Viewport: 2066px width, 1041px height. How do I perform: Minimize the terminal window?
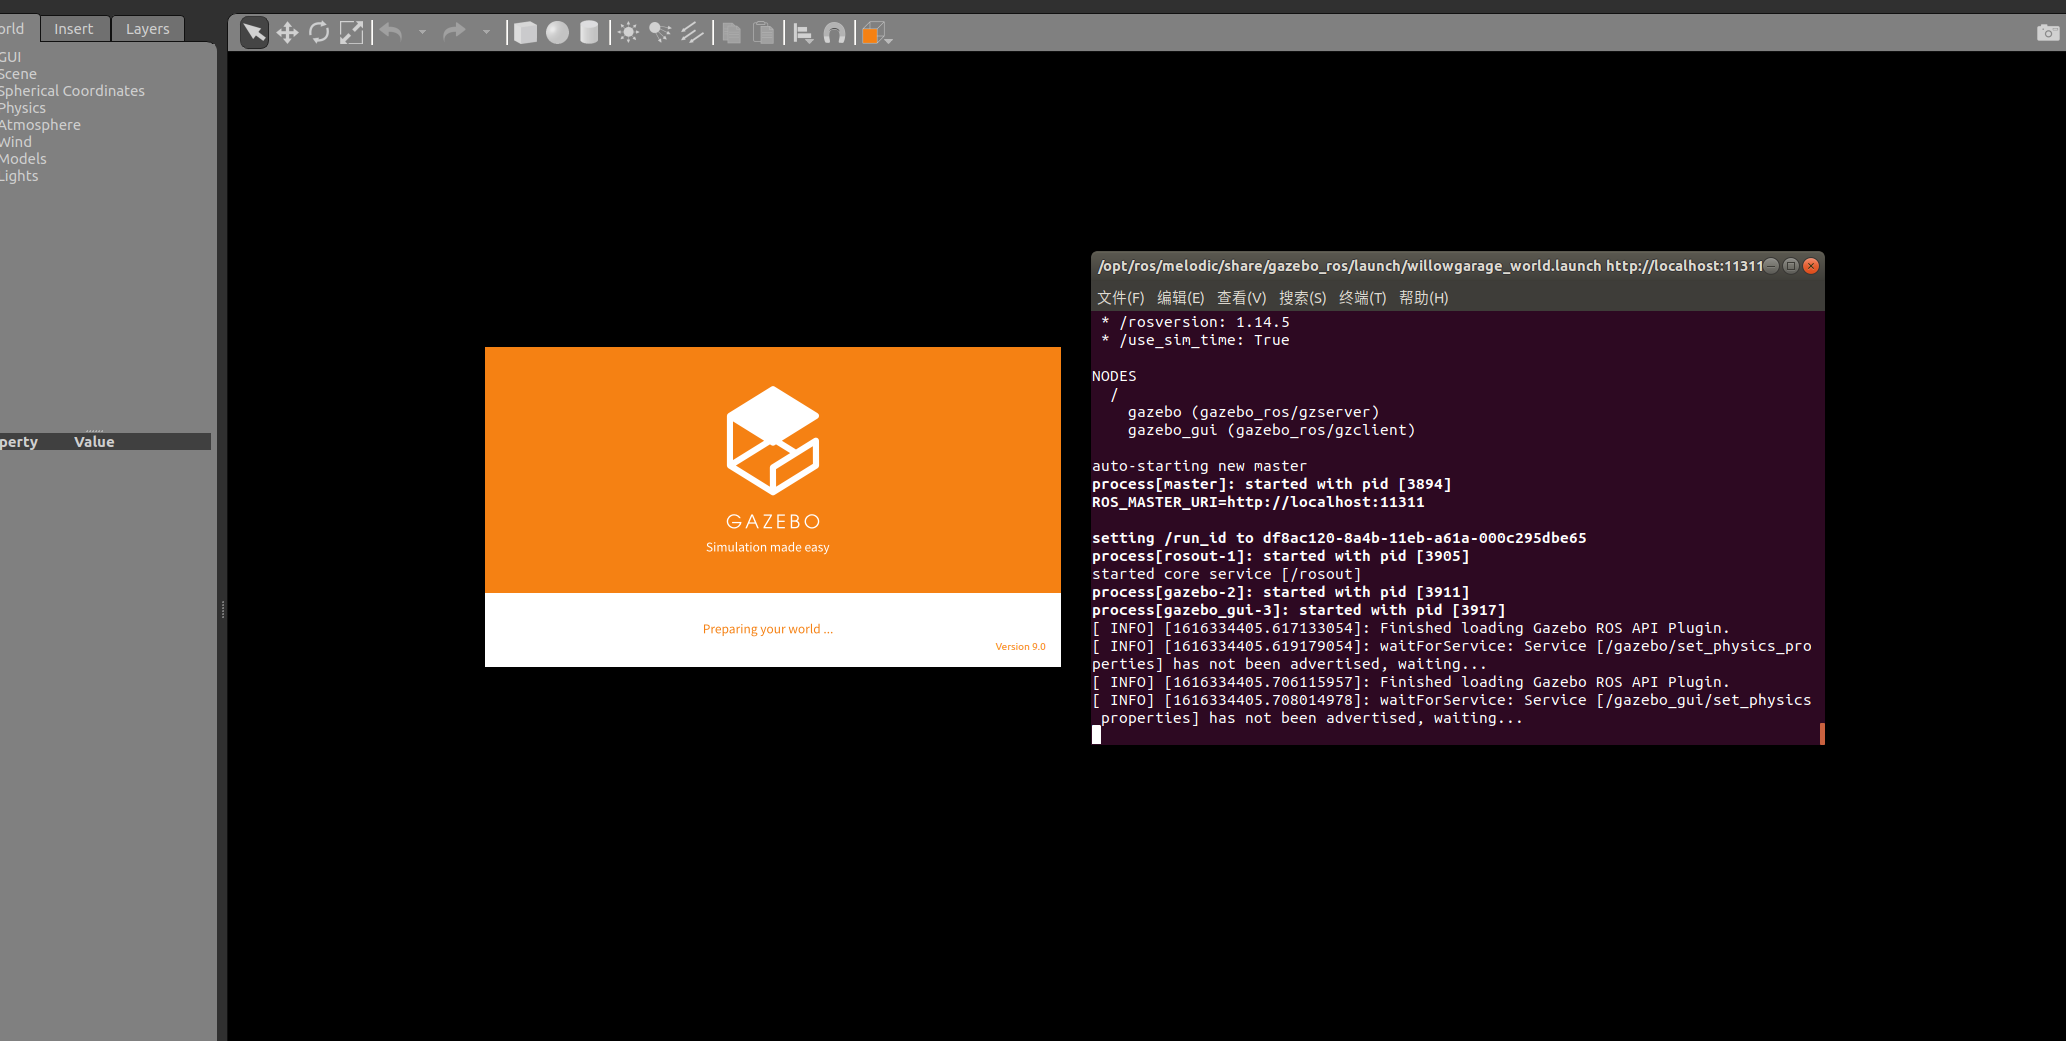point(1771,266)
